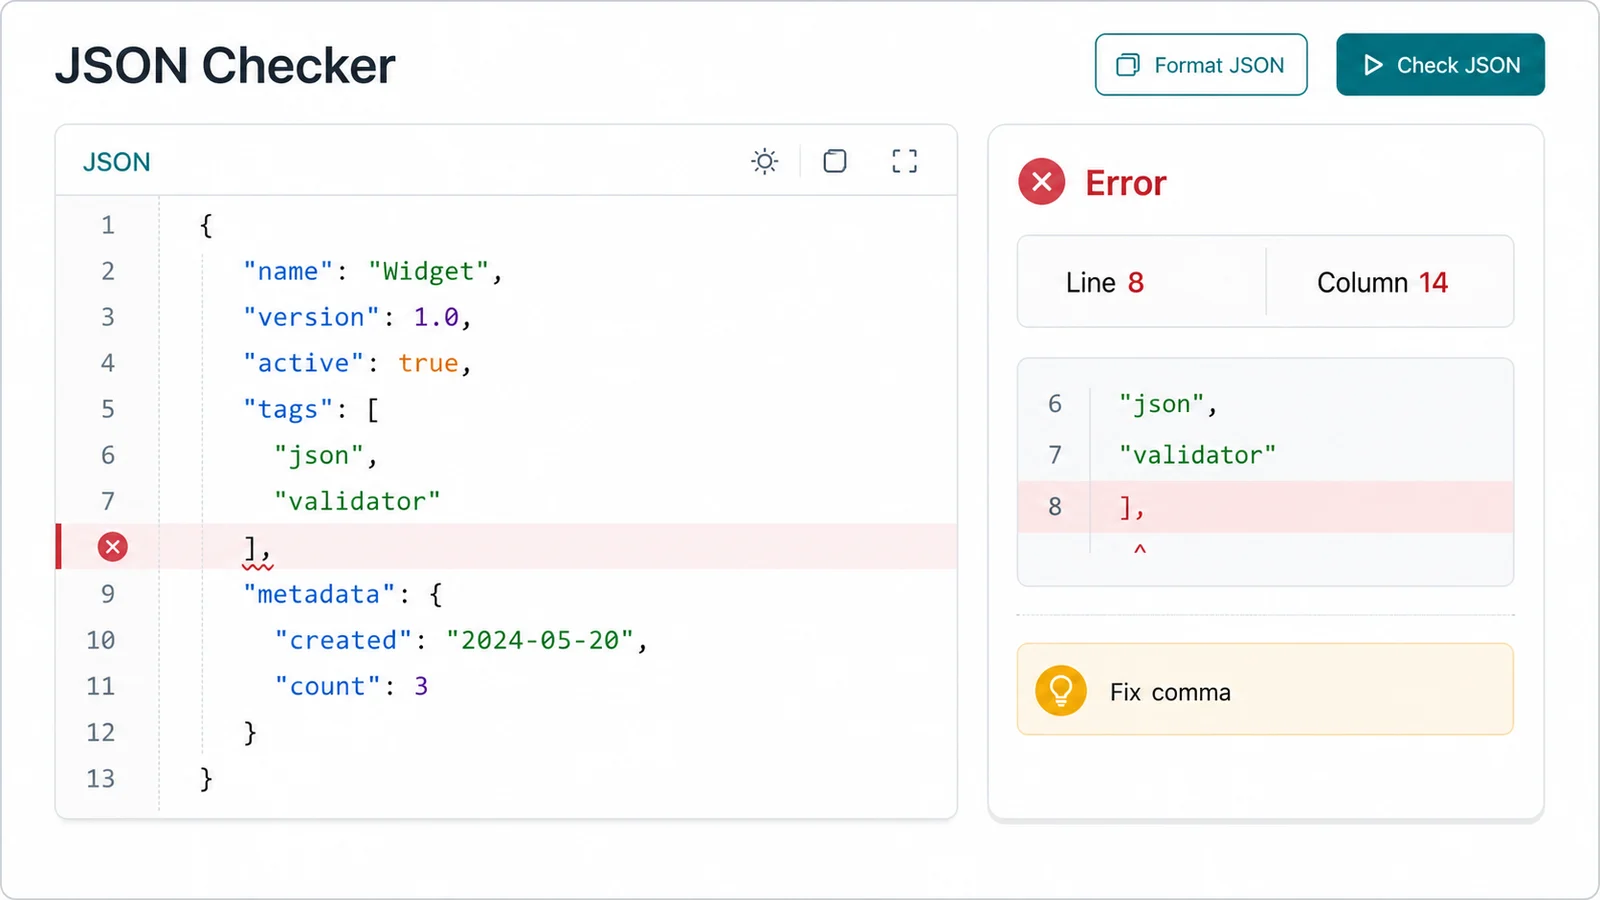Click line number 10 in gutter

[101, 640]
